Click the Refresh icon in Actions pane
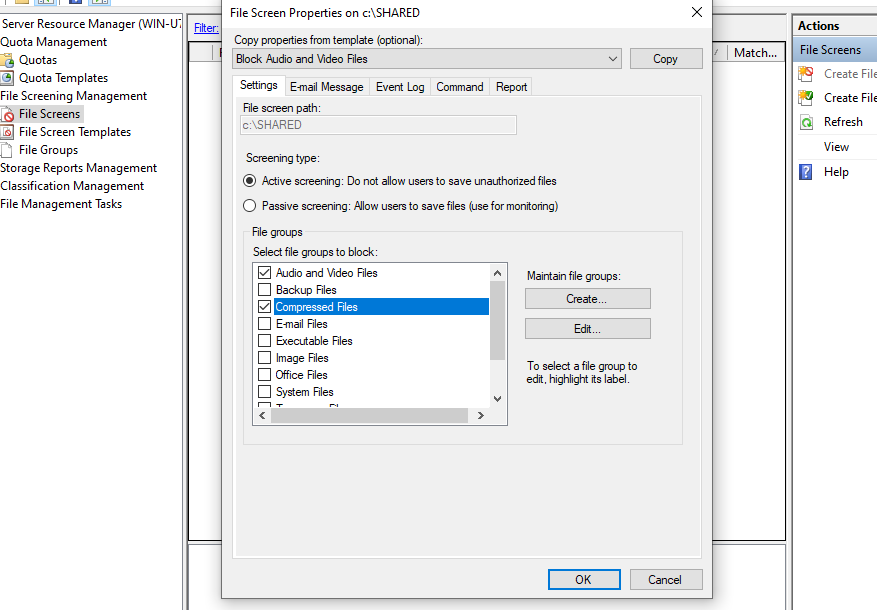The width and height of the screenshot is (877, 610). pyautogui.click(x=806, y=122)
